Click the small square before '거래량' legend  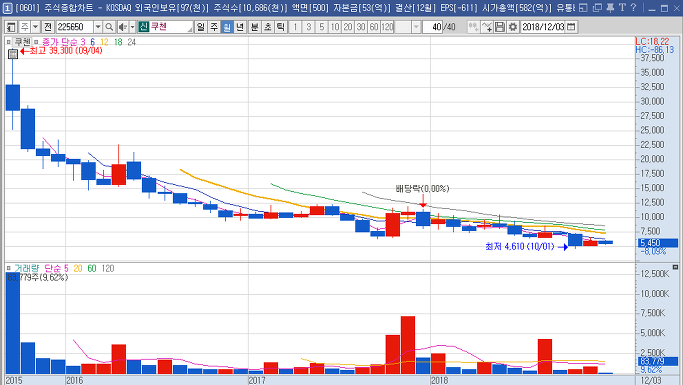point(9,269)
